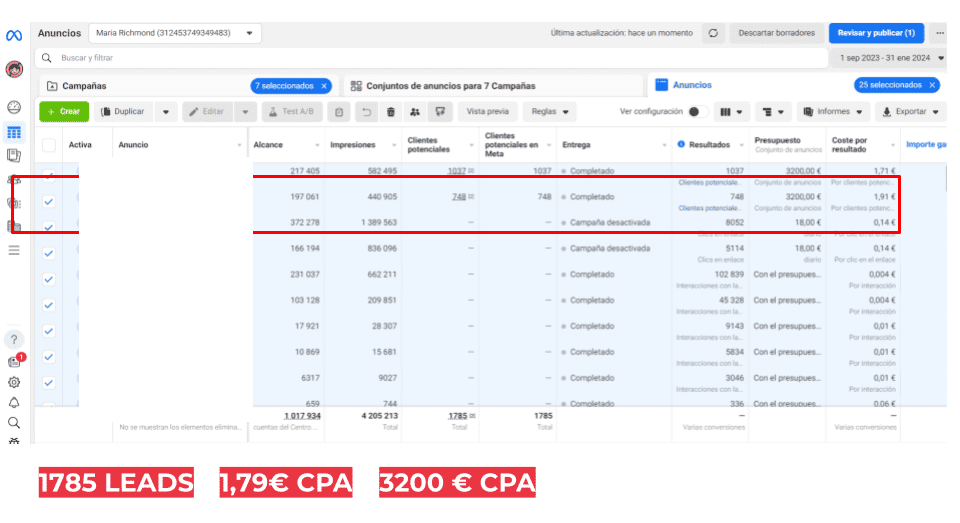Click the Revisar y publicar button

point(875,33)
